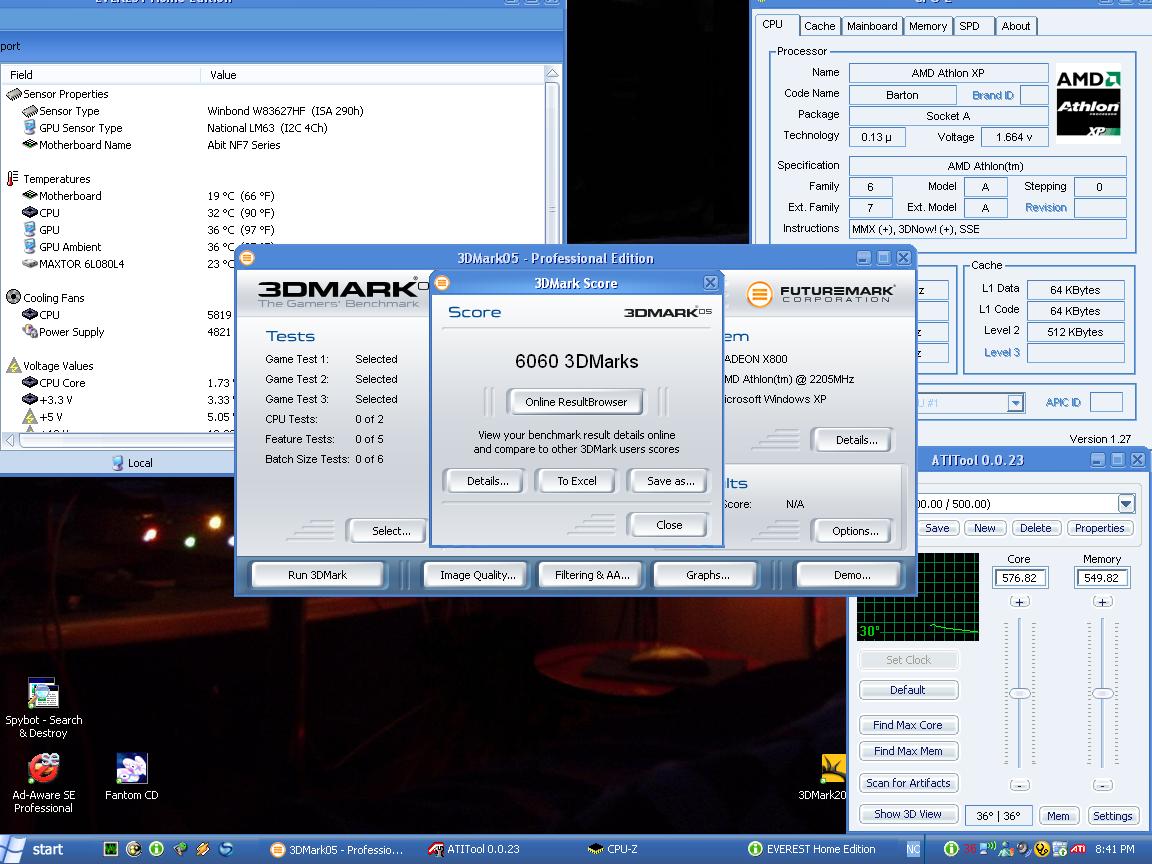Click Details button in score dialog
Image resolution: width=1152 pixels, height=864 pixels.
[x=487, y=481]
